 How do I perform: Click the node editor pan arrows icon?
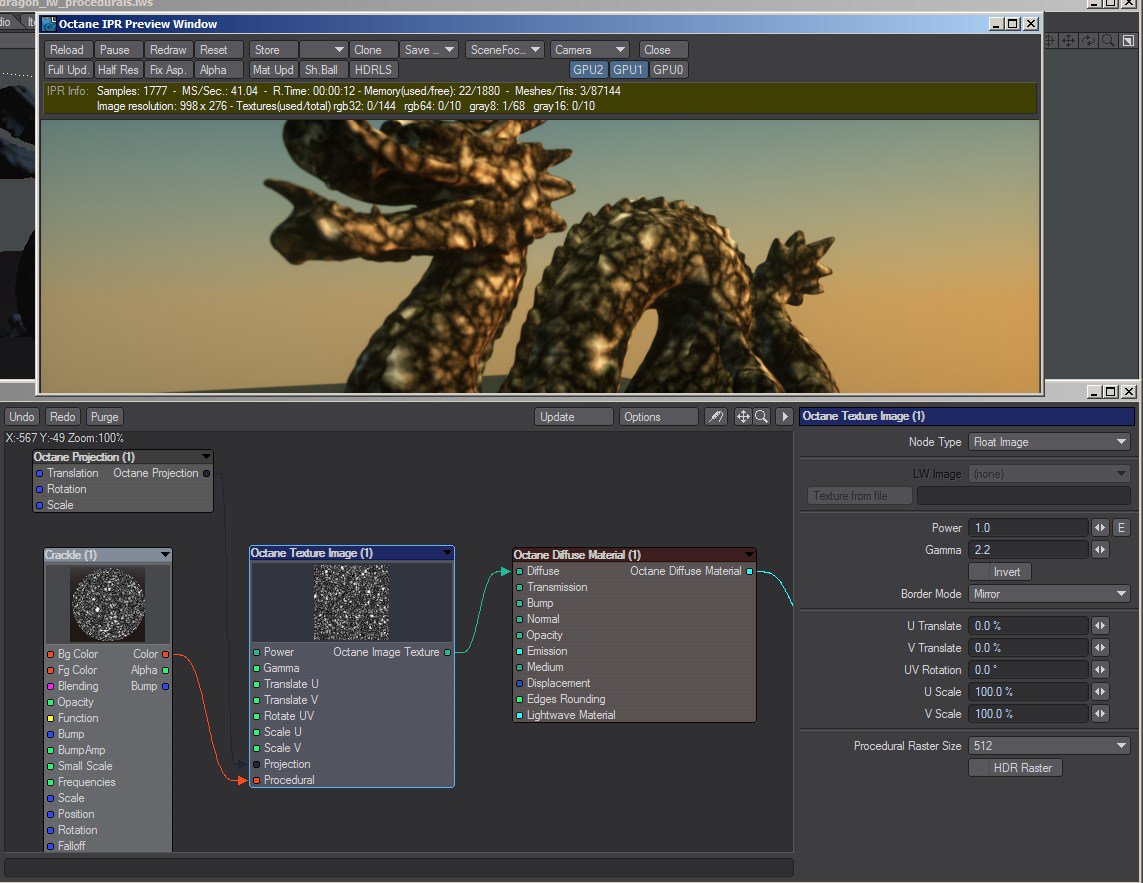[x=743, y=416]
